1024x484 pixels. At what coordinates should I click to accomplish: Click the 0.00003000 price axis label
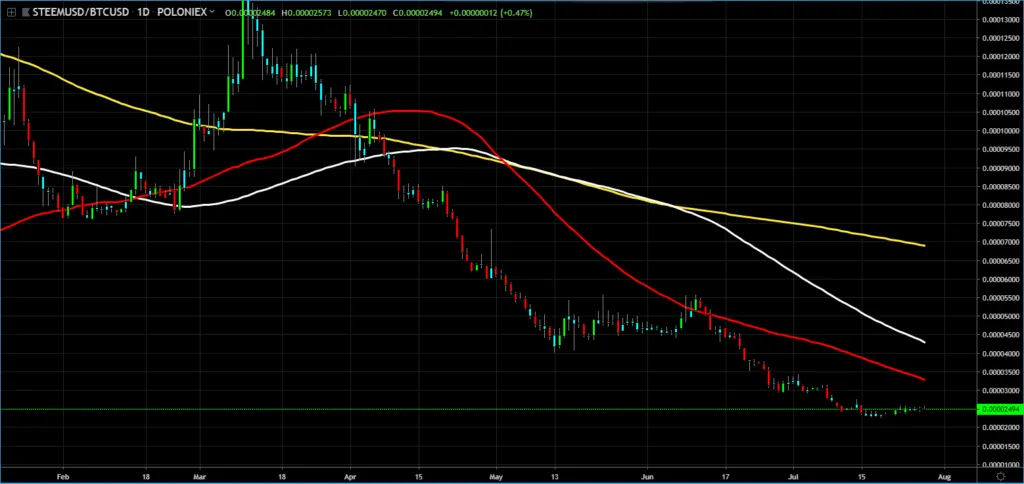point(1000,391)
